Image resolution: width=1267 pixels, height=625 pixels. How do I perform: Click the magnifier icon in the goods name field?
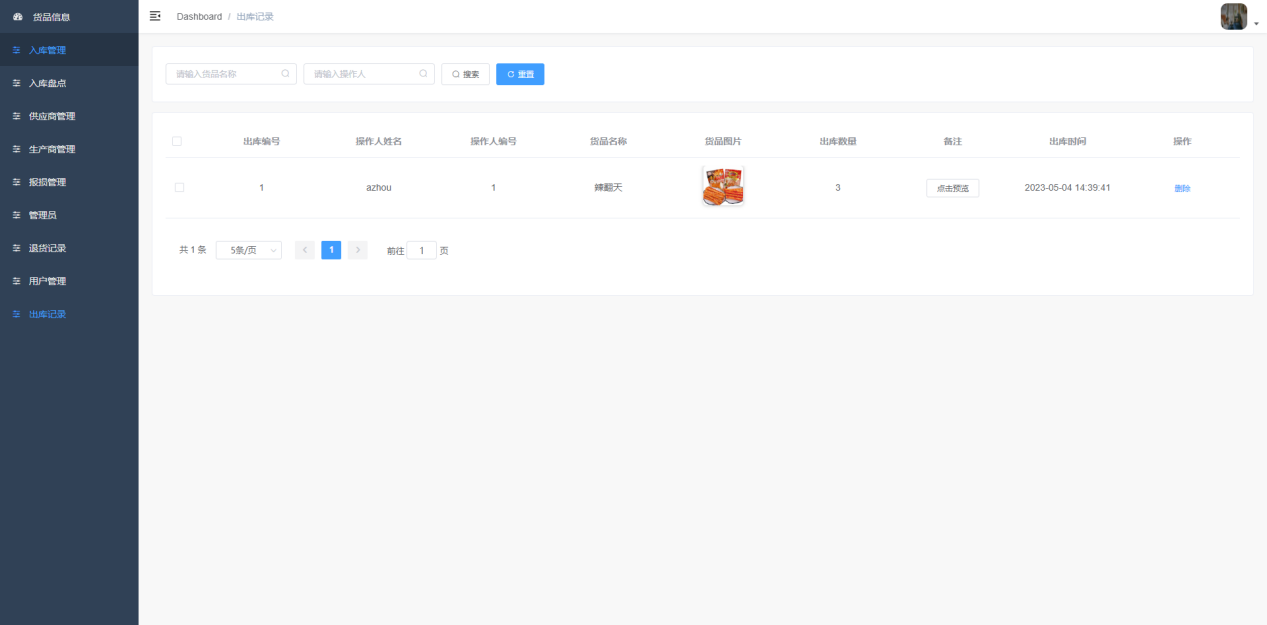point(286,73)
